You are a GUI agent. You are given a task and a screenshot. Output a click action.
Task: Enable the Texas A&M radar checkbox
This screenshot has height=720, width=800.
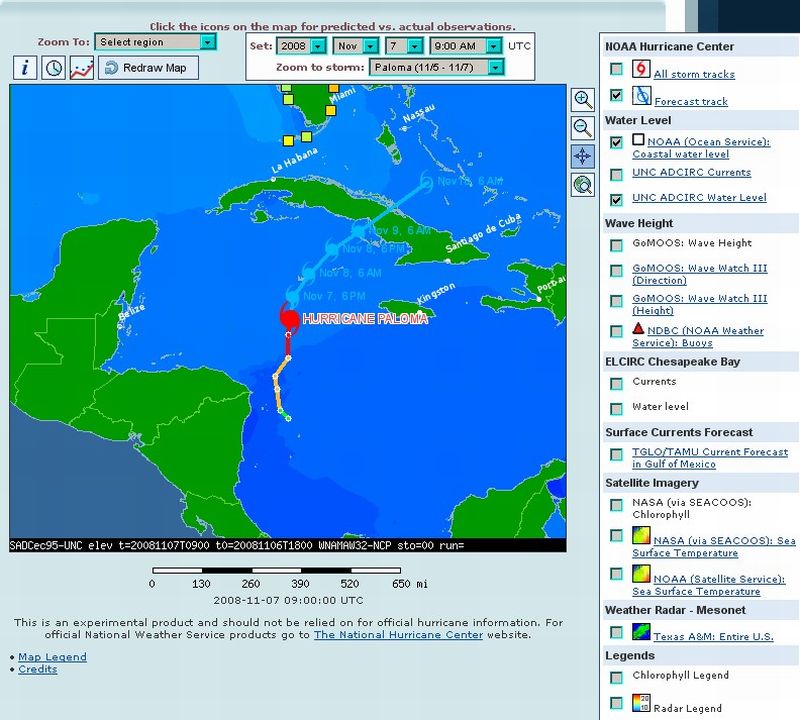616,632
